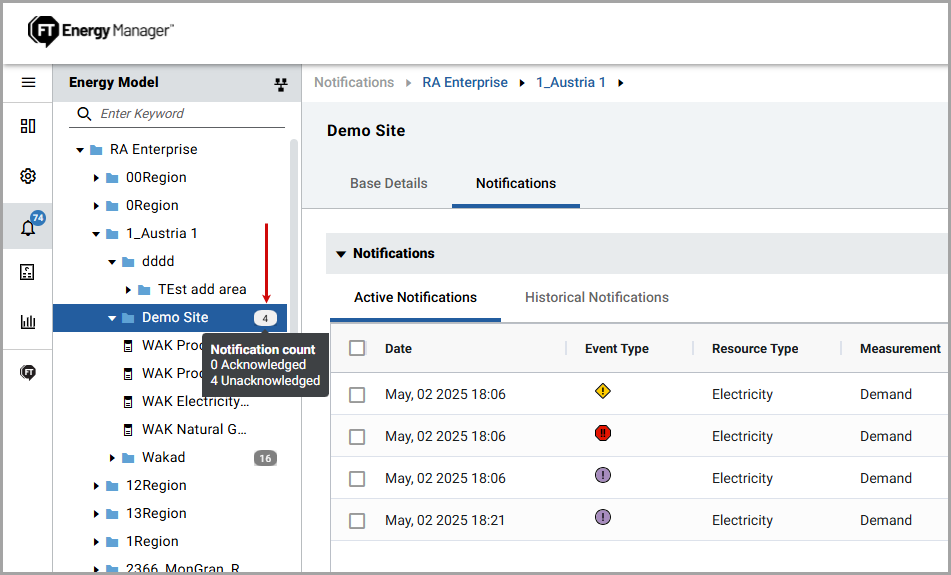951x575 pixels.
Task: Open the building site icon in sidebar
Action: pyautogui.click(x=28, y=272)
